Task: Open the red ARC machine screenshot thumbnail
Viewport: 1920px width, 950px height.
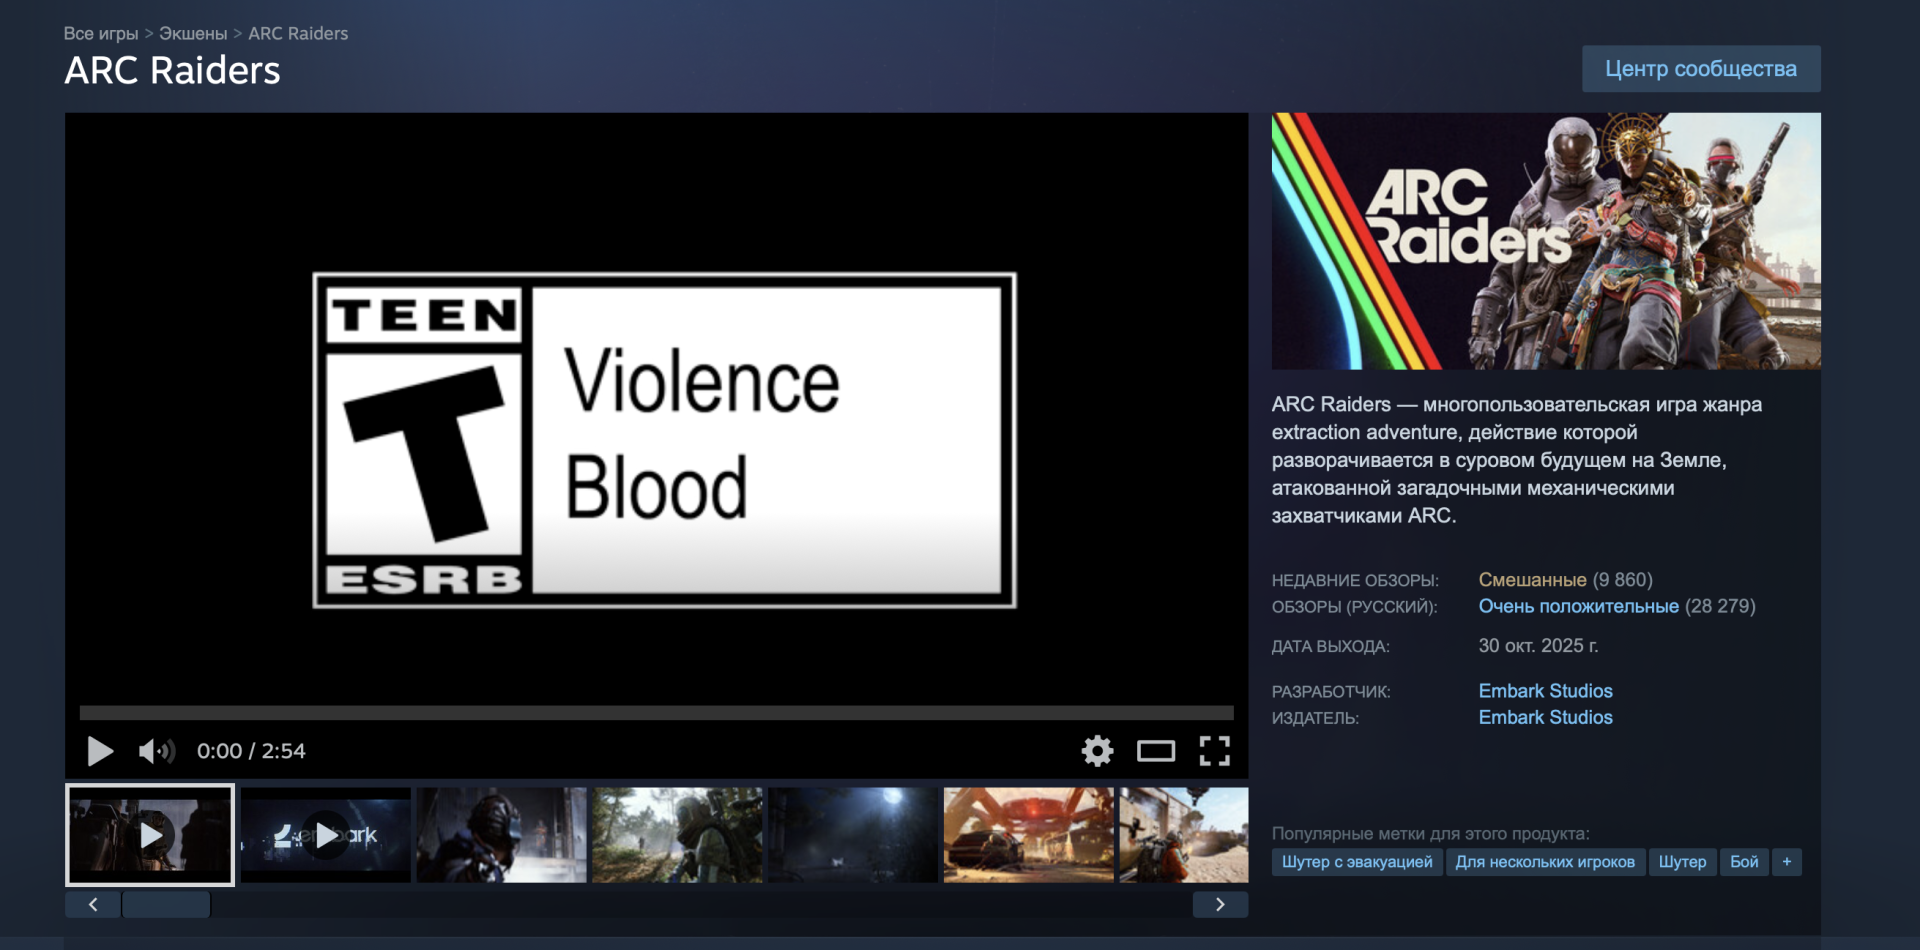Action: click(x=1028, y=835)
